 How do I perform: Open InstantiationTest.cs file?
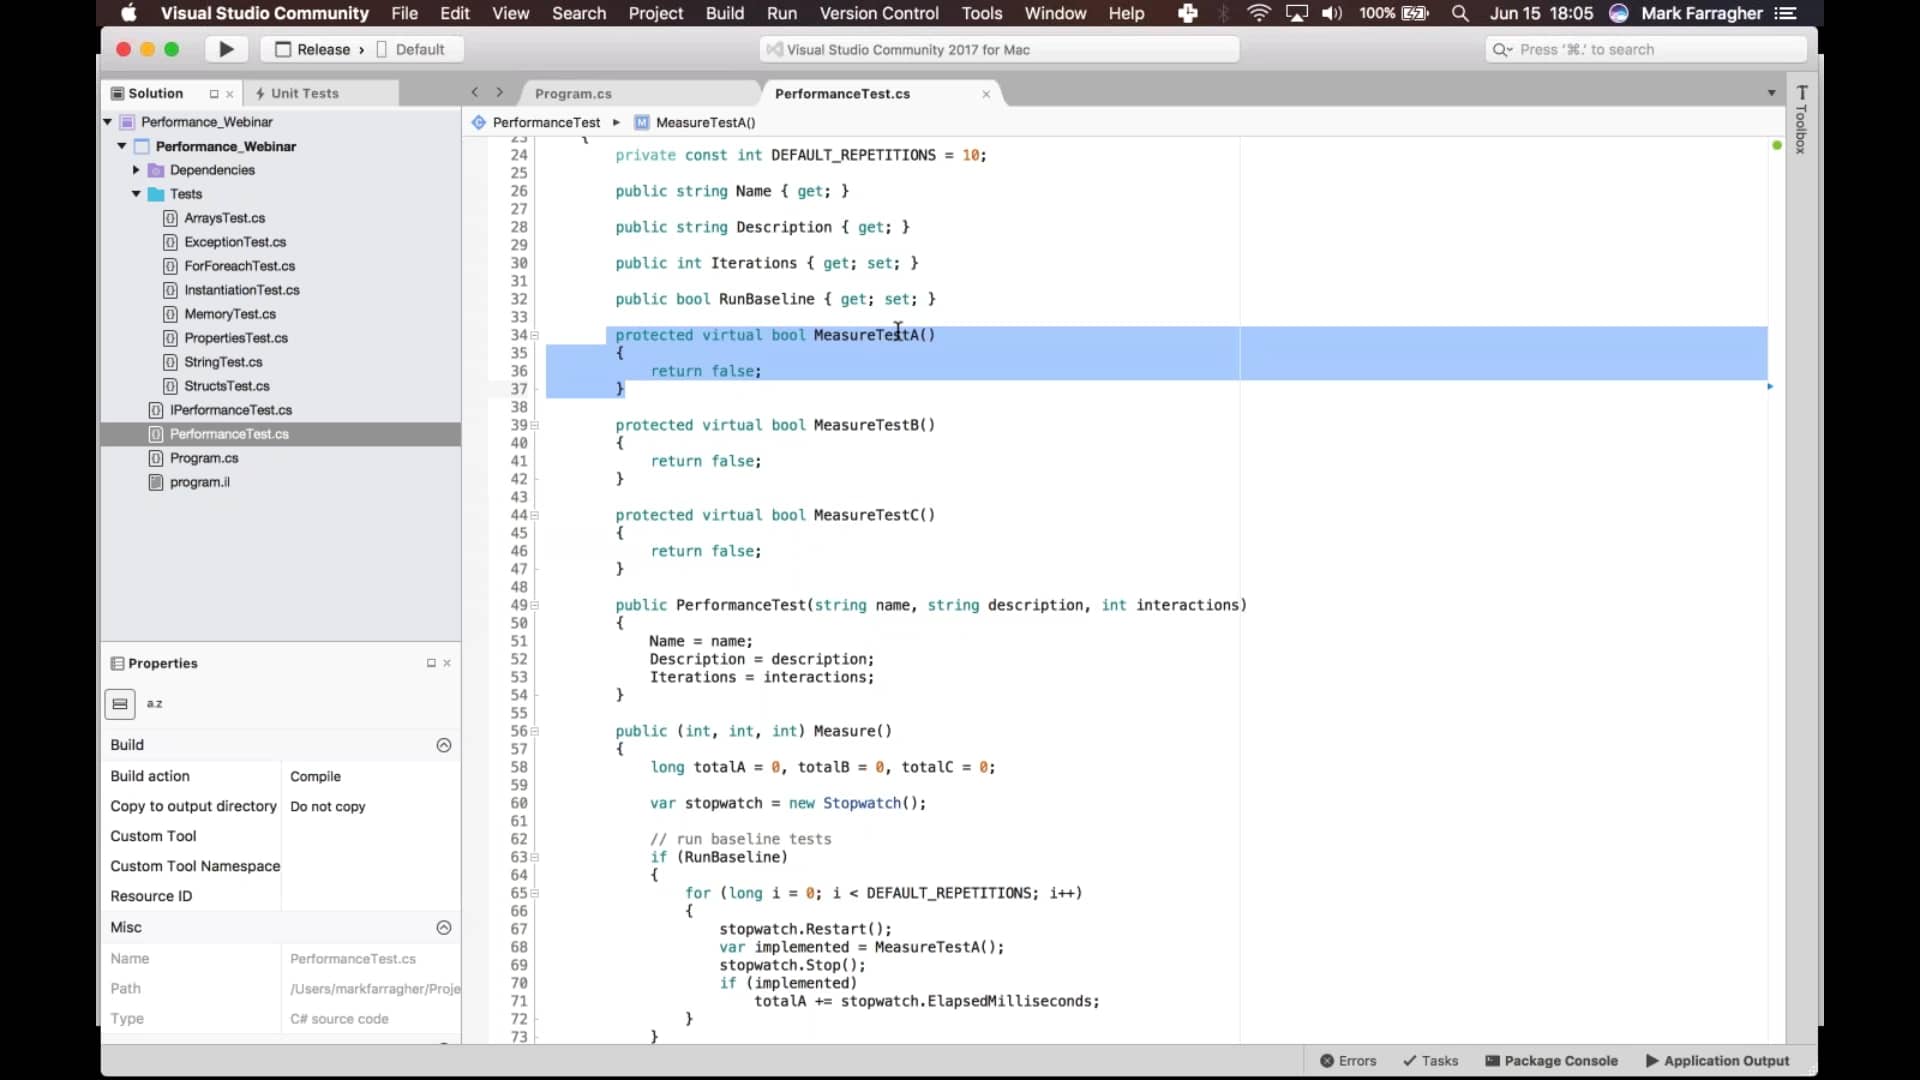click(241, 290)
